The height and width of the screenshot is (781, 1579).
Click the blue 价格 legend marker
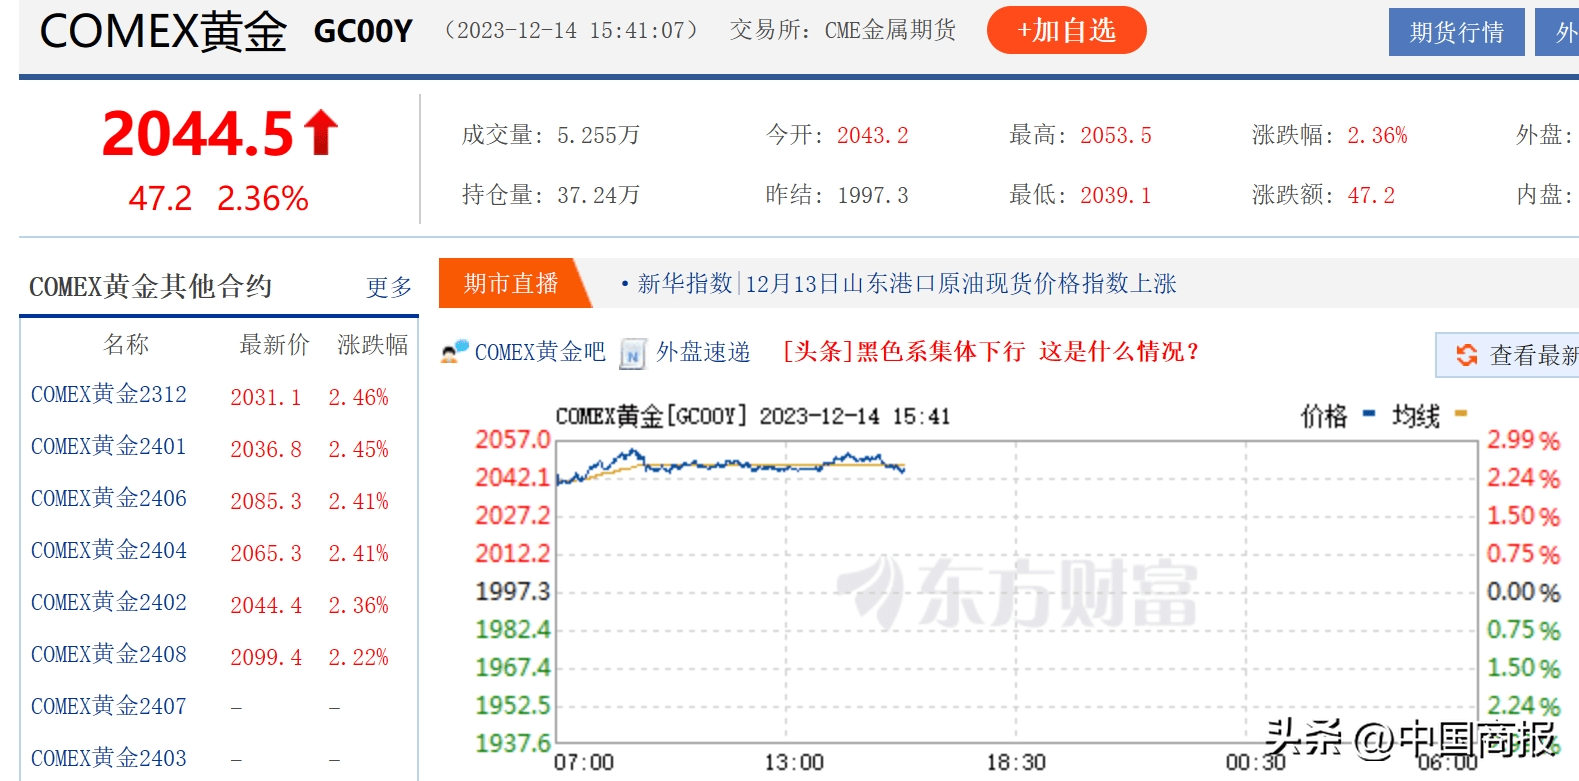[x=1369, y=413]
